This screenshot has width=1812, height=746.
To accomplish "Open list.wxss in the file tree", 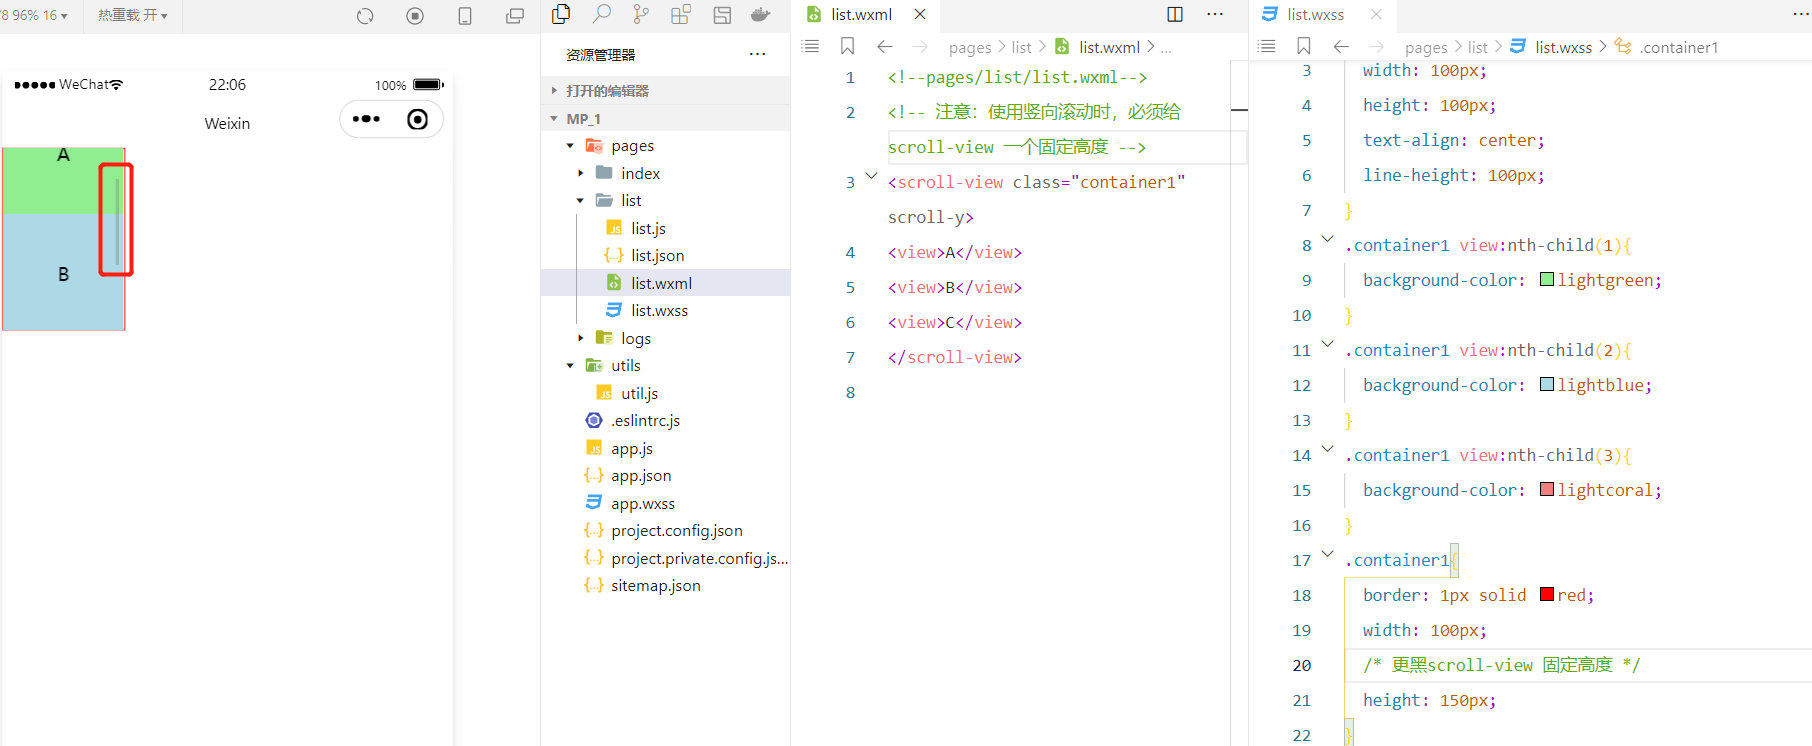I will [x=659, y=311].
